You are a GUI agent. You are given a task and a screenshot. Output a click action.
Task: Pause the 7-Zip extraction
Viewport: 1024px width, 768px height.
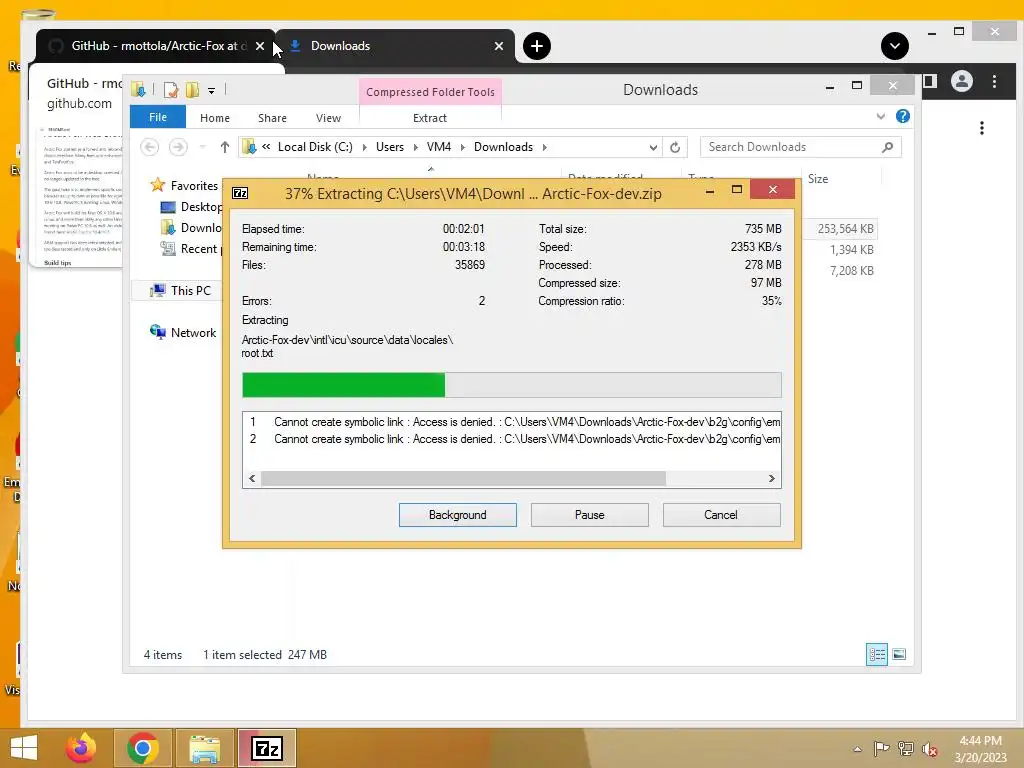coord(589,515)
